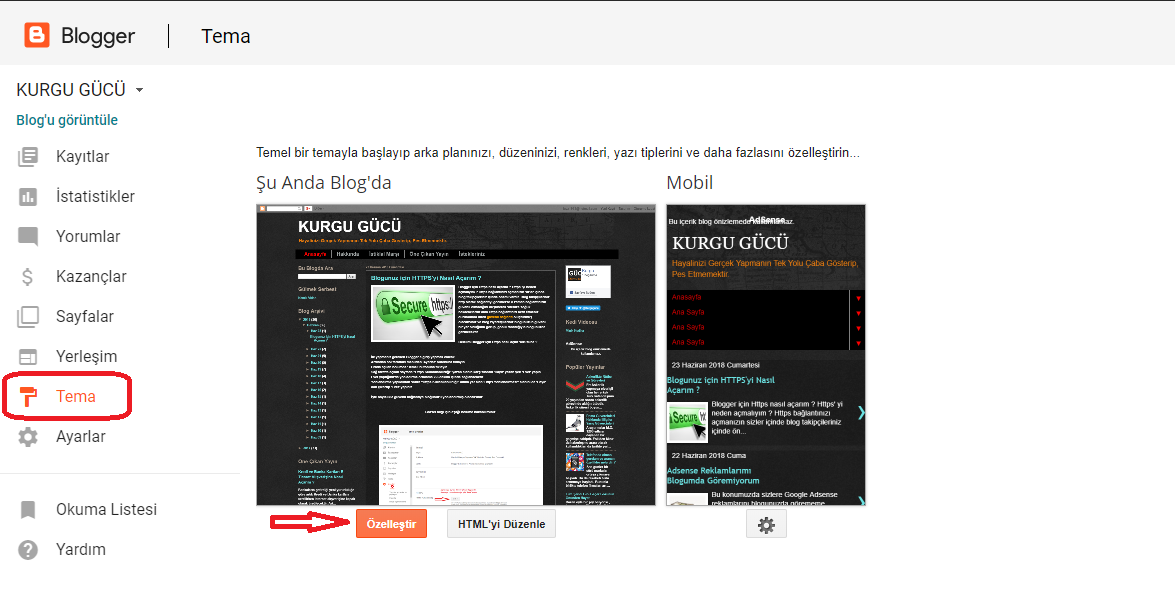Viewport: 1175px width, 590px height.
Task: Click the Şu Anda Blog'da heading
Action: pyautogui.click(x=324, y=182)
